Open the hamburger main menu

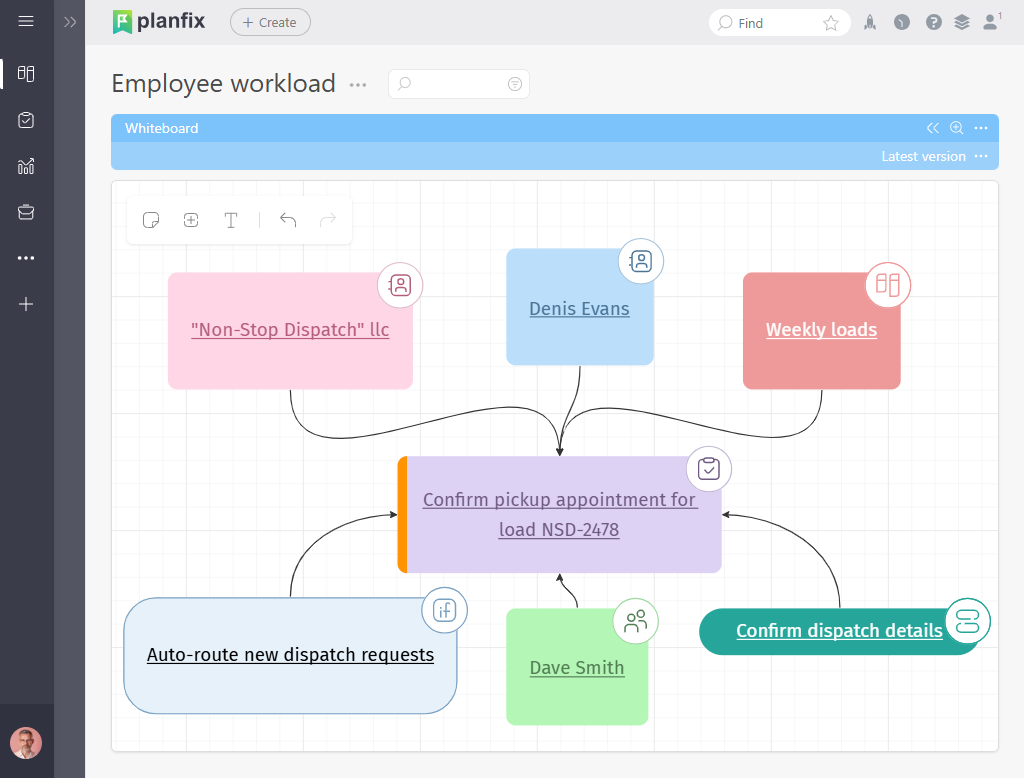26,21
